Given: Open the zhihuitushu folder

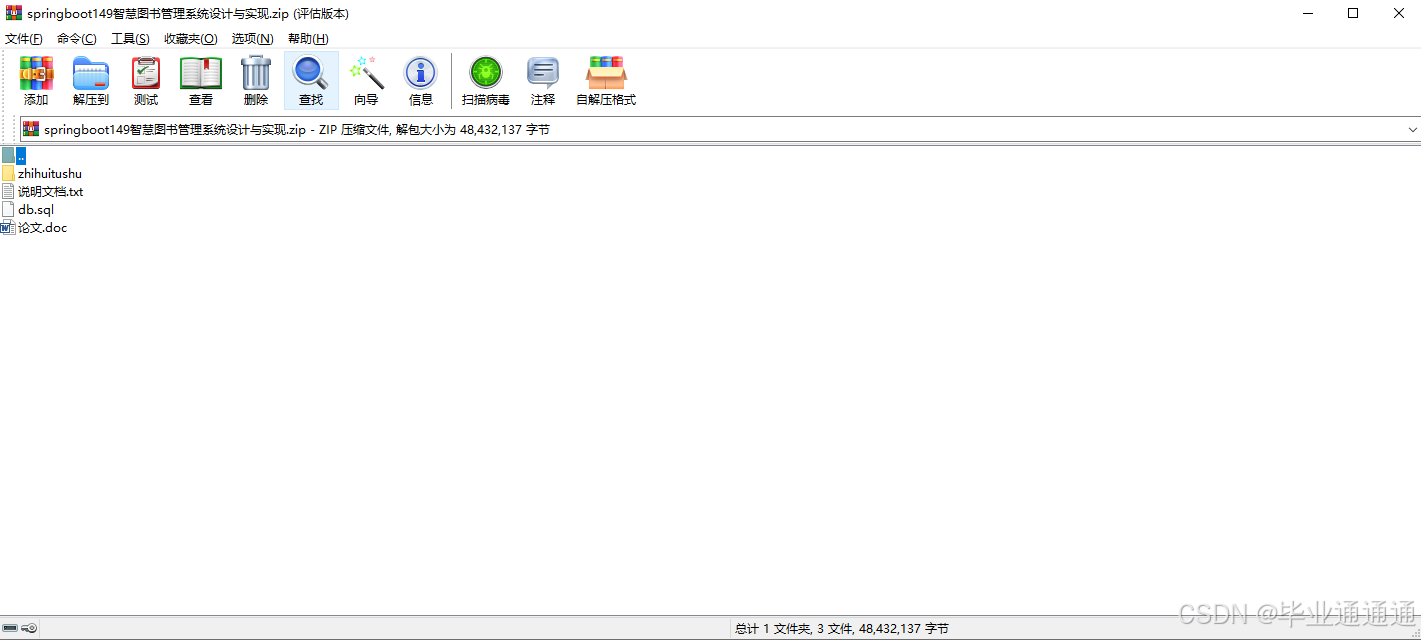Looking at the screenshot, I should (49, 172).
